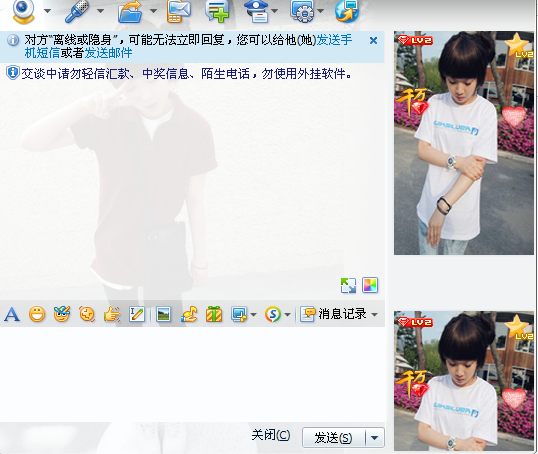Open the application settings gear-monitor icon

pos(302,12)
